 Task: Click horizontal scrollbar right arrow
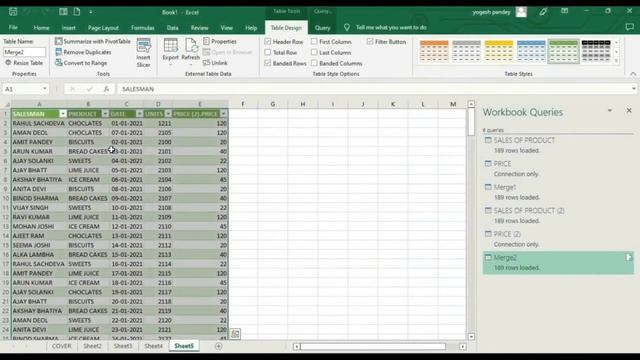(x=462, y=347)
